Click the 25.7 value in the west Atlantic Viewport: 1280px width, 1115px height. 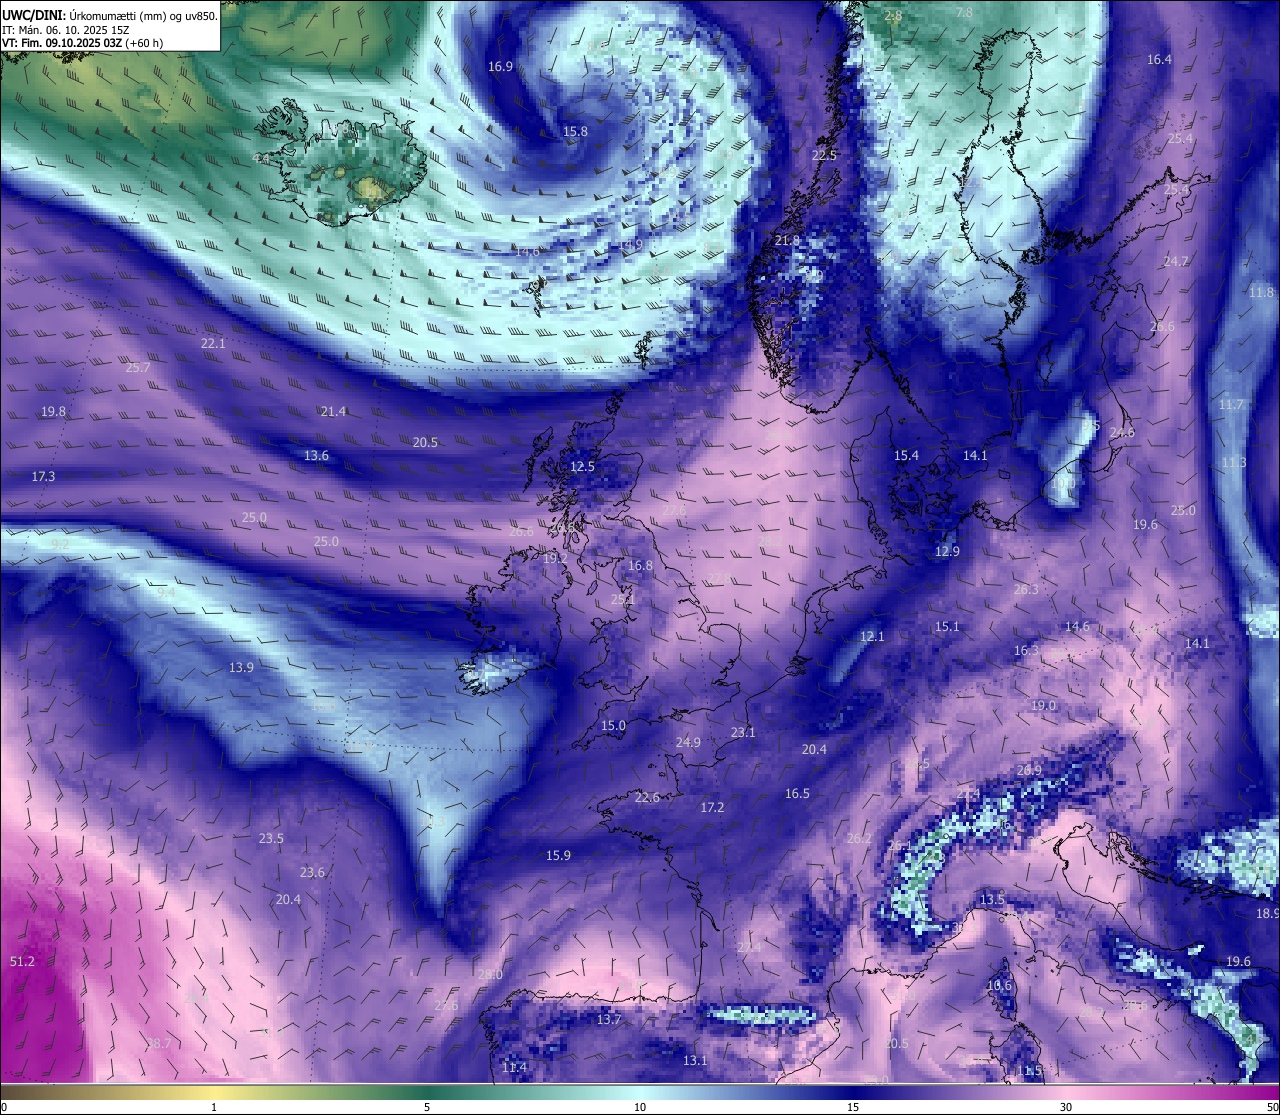[x=138, y=368]
